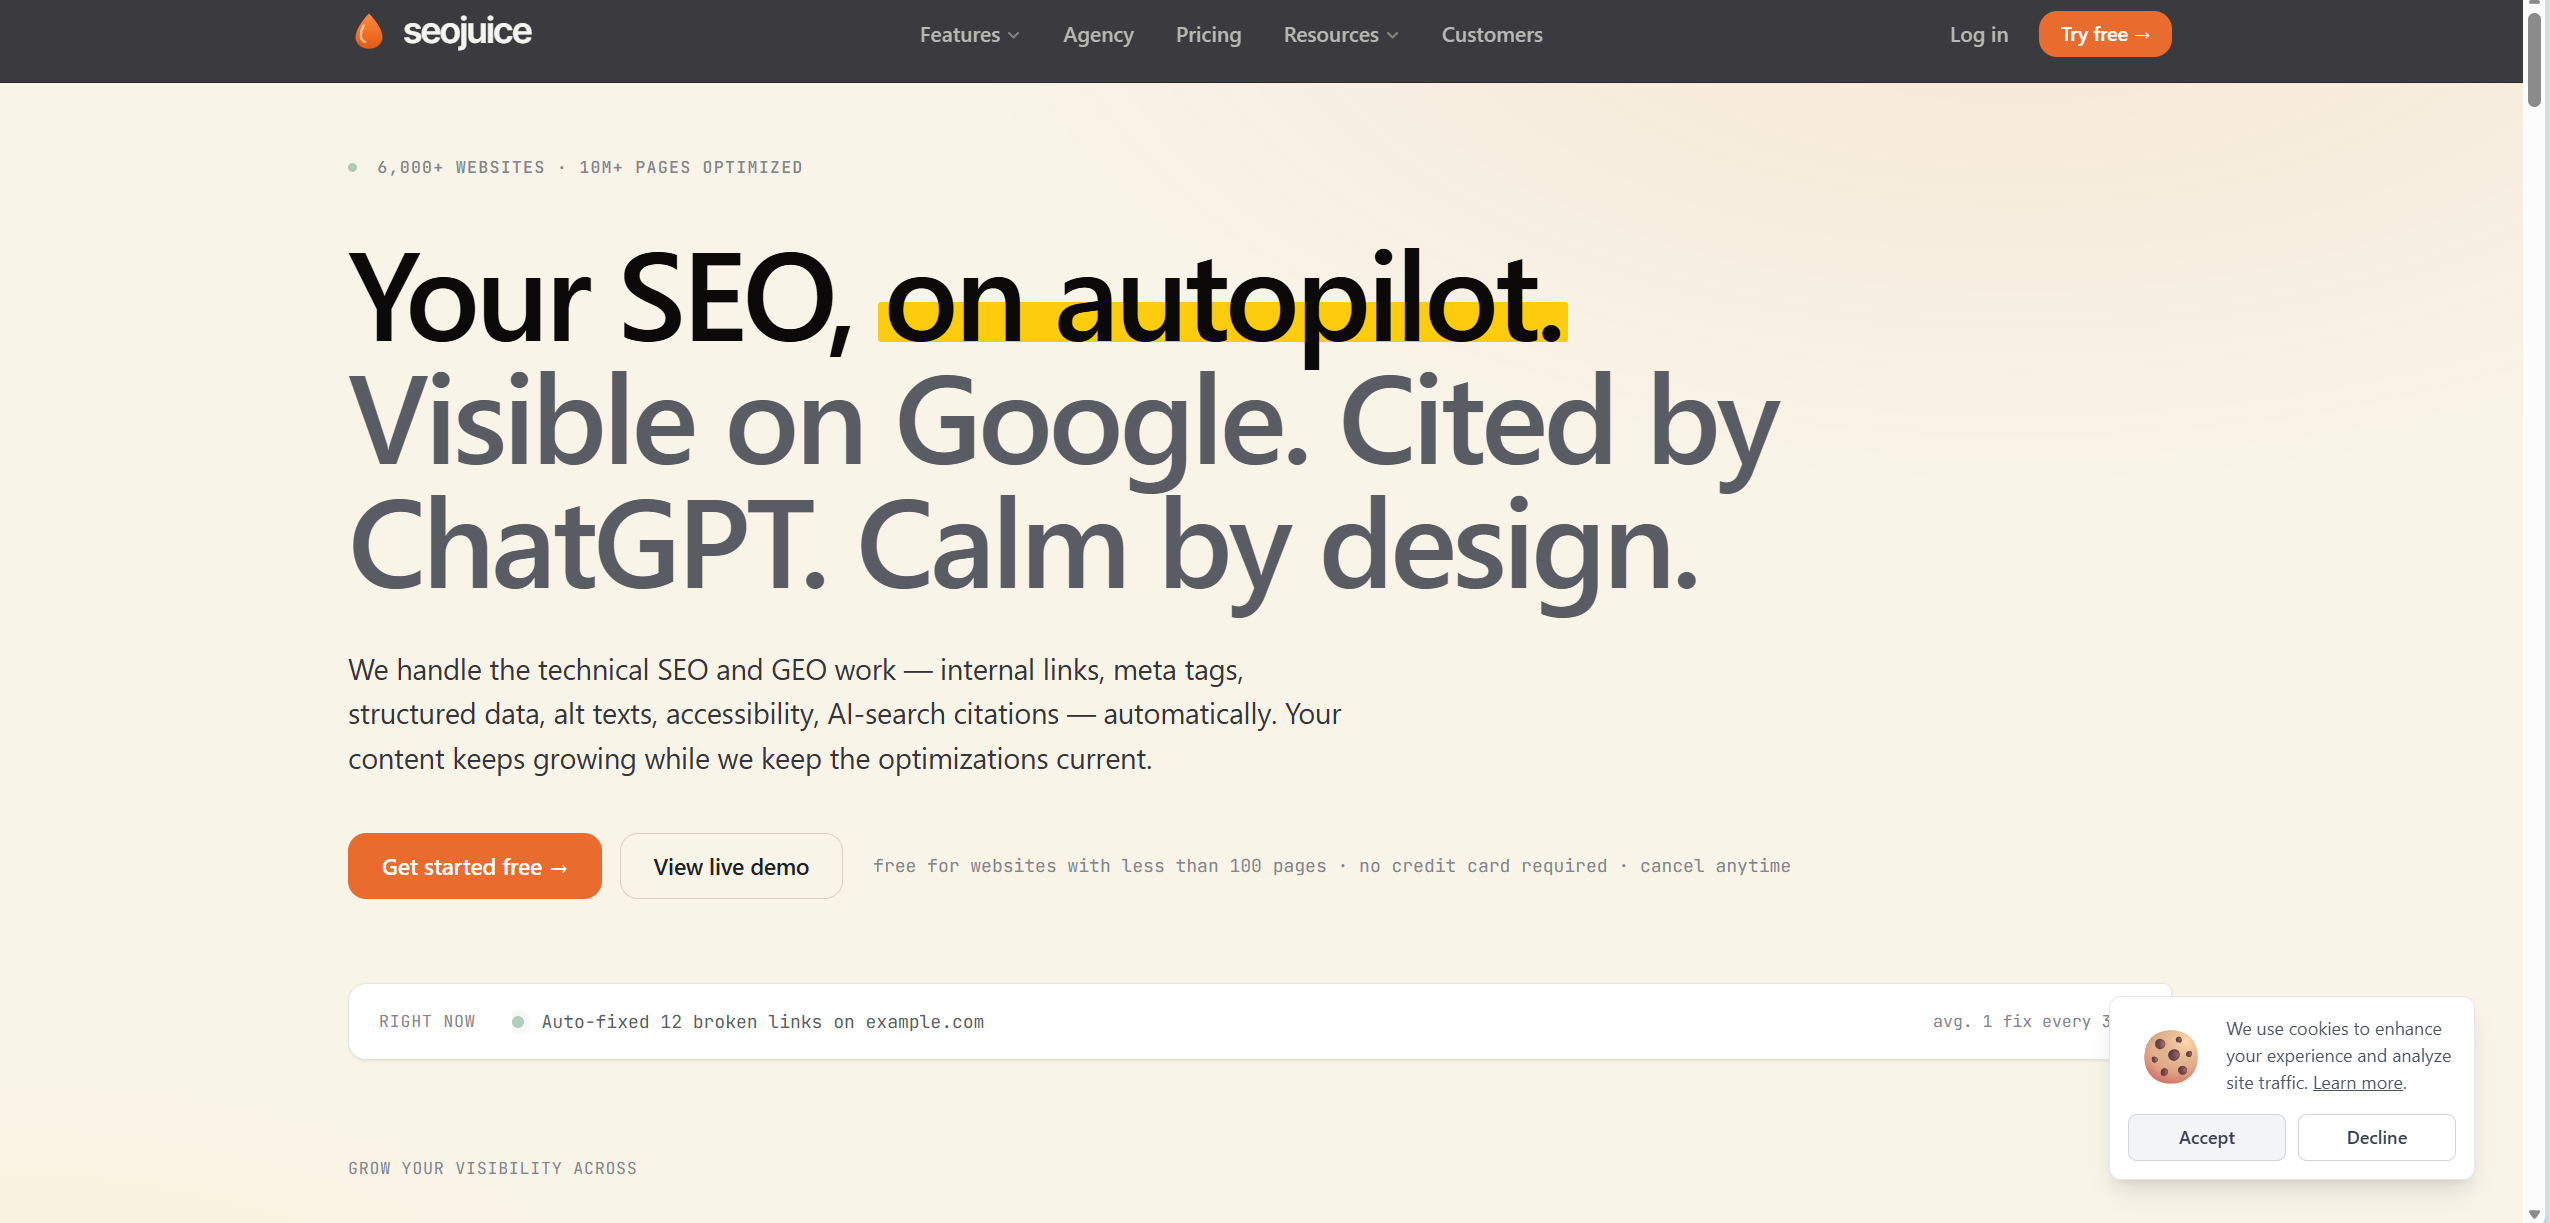2550x1223 pixels.
Task: Expand the Features dropdown menu
Action: tap(970, 35)
